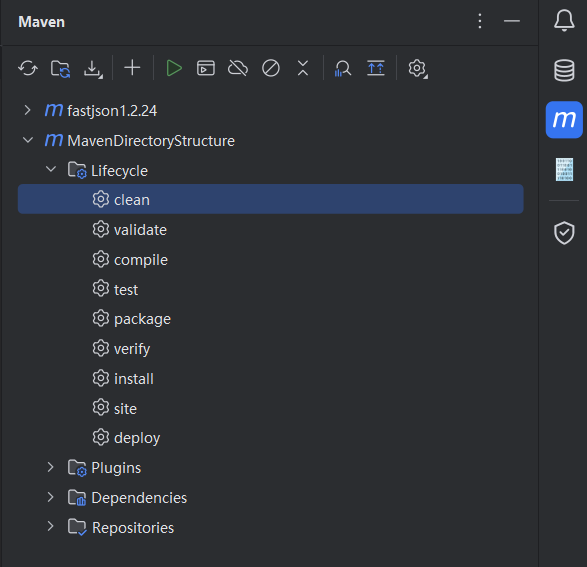The width and height of the screenshot is (587, 567).
Task: Click Collapse All icon in toolbar
Action: 303,68
